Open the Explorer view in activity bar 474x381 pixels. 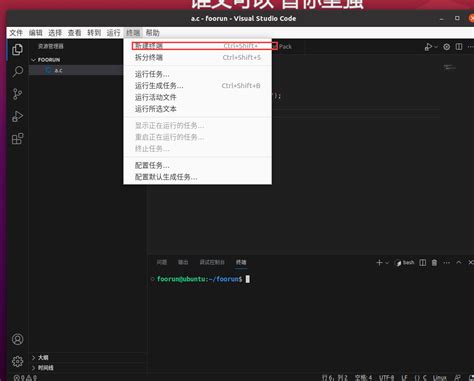click(17, 49)
